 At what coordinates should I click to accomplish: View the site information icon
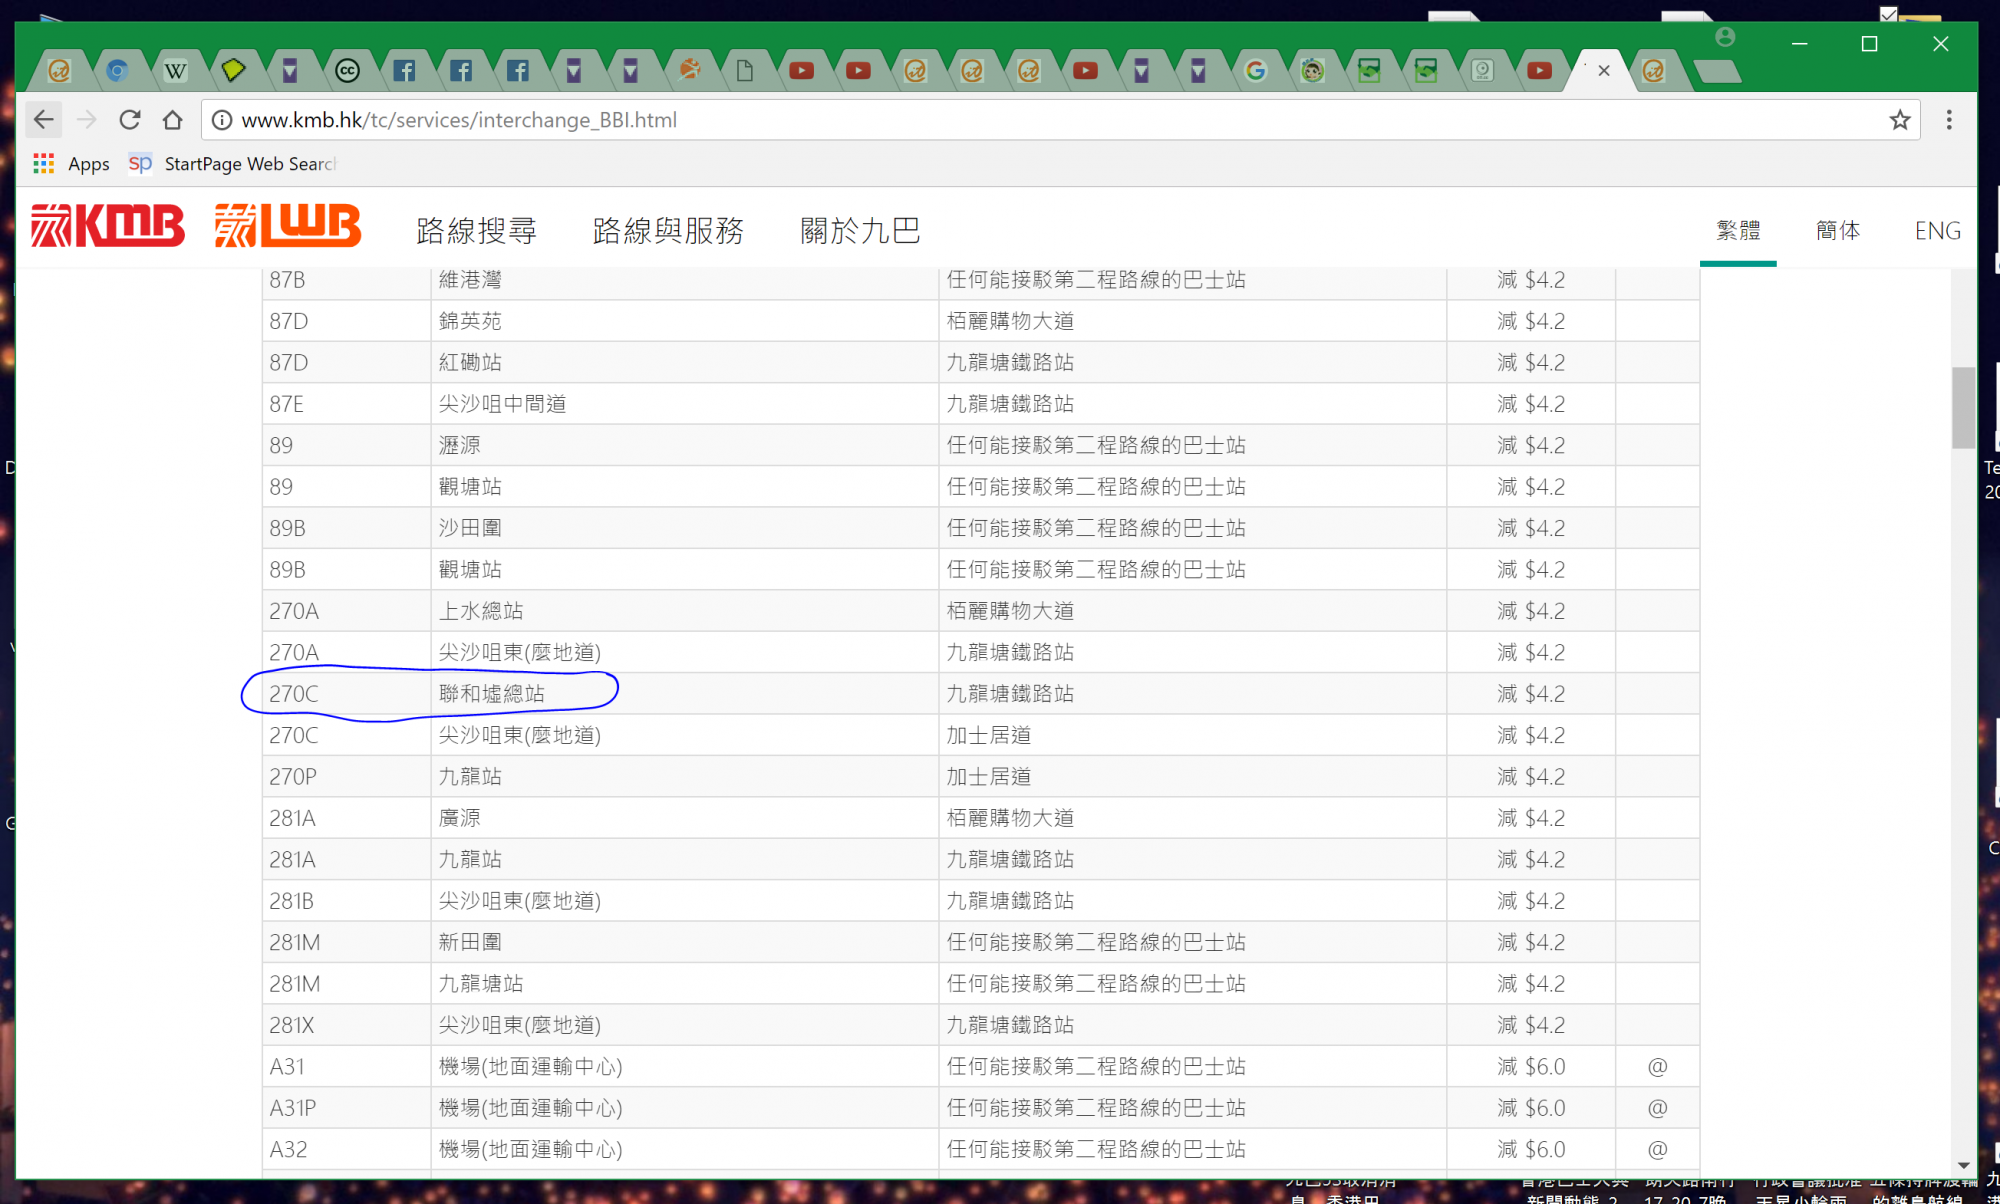pos(222,120)
